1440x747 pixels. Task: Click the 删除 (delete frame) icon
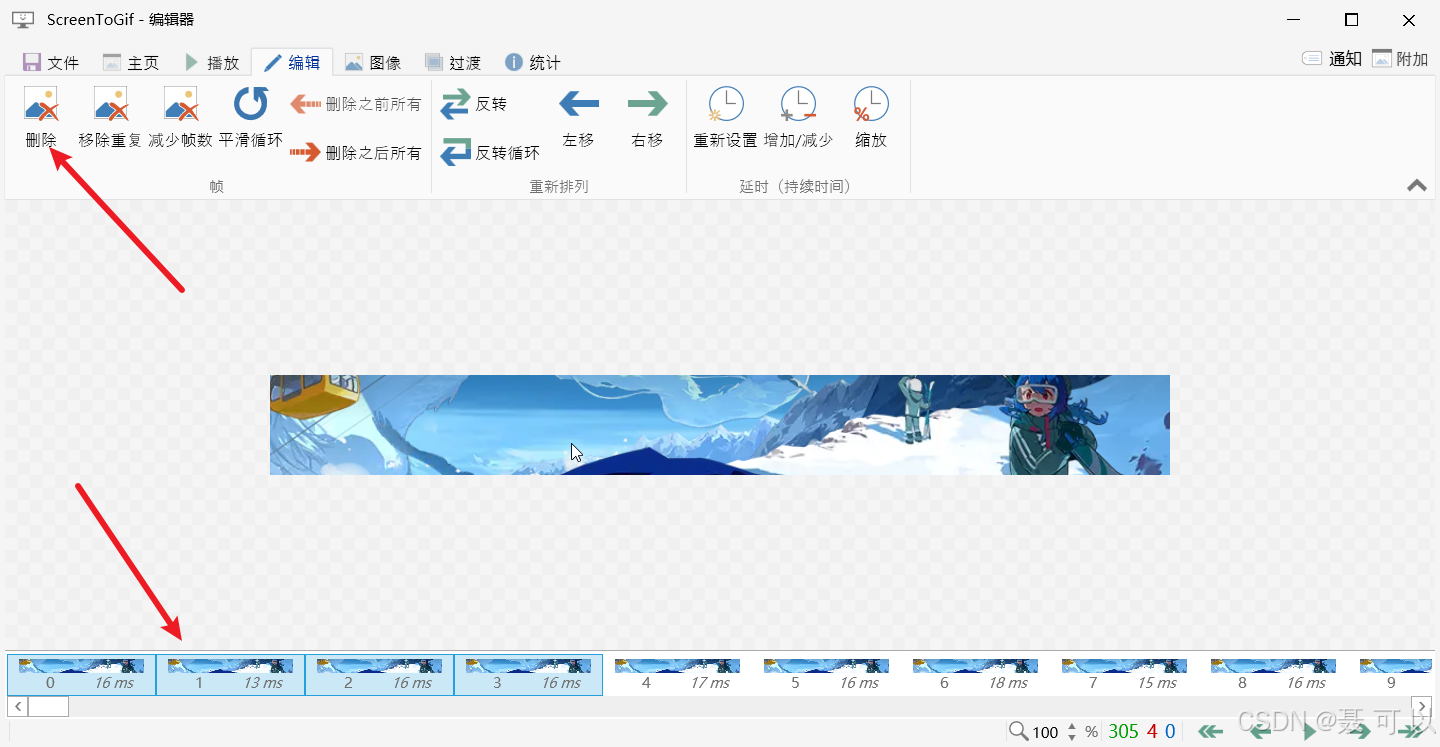click(41, 104)
